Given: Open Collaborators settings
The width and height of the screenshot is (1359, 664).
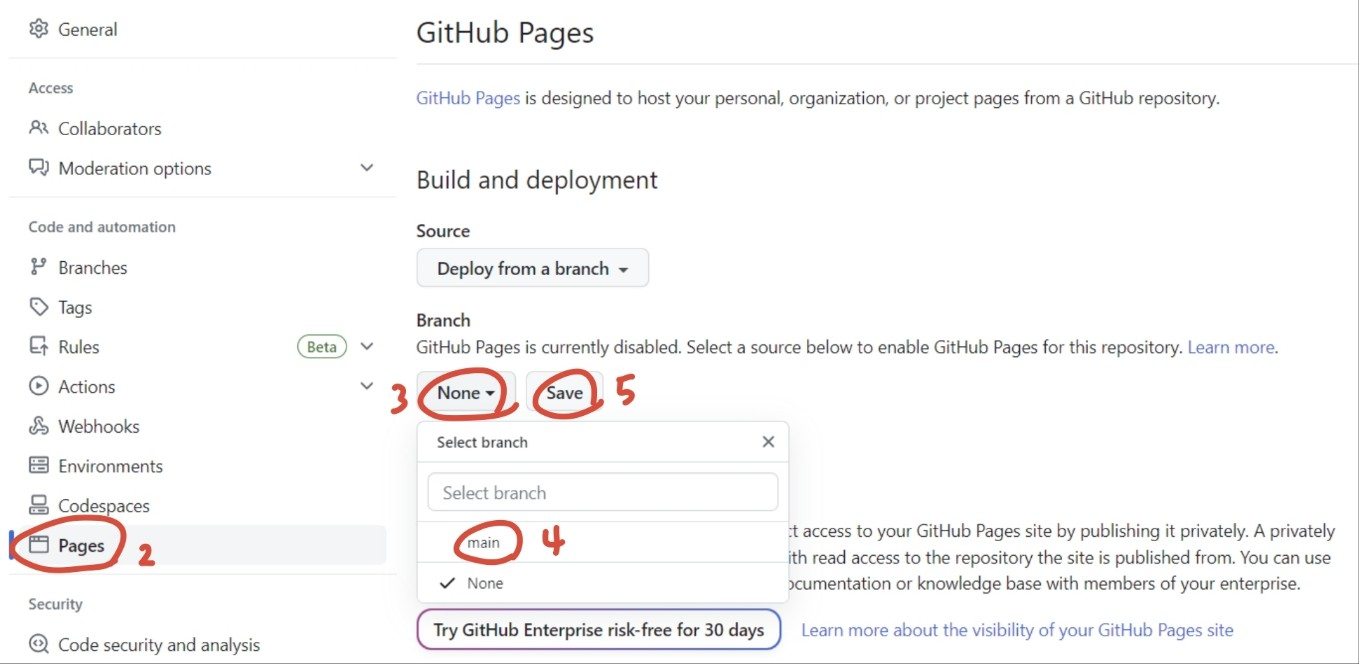Looking at the screenshot, I should [x=110, y=128].
